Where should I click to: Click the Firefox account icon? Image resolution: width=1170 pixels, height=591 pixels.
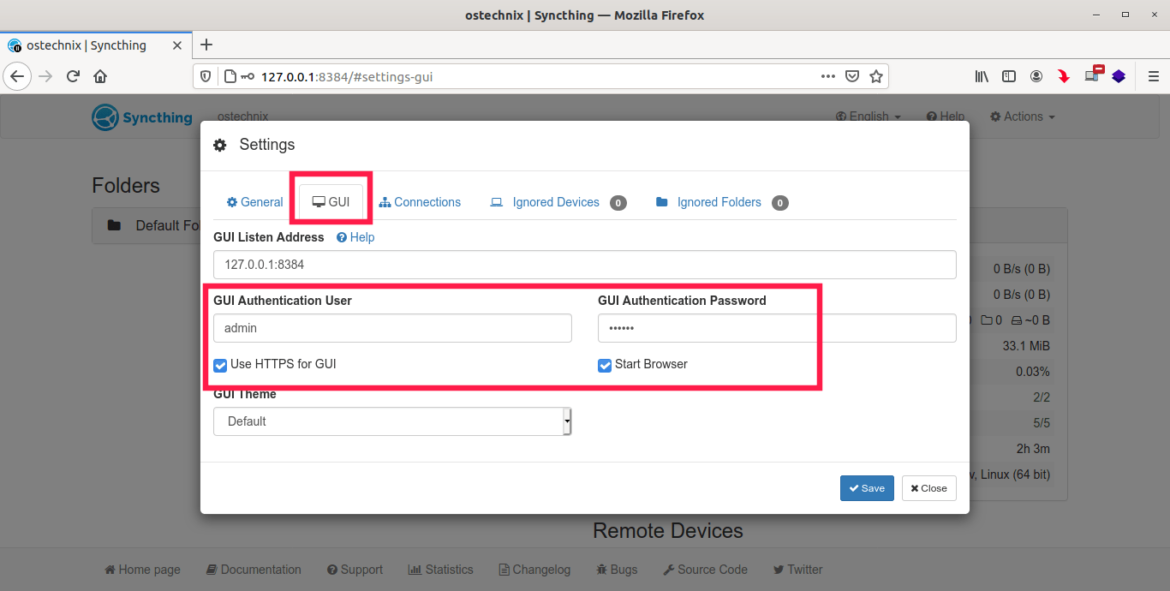click(1036, 76)
